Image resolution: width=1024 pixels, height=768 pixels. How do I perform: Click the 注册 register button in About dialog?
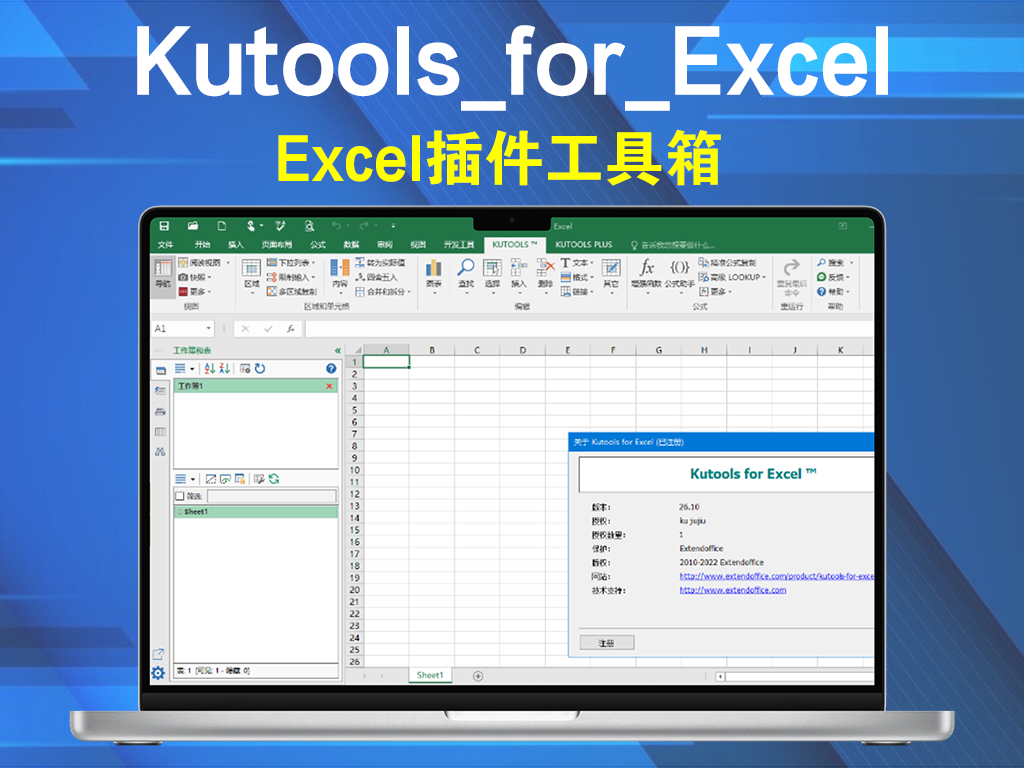pos(607,643)
